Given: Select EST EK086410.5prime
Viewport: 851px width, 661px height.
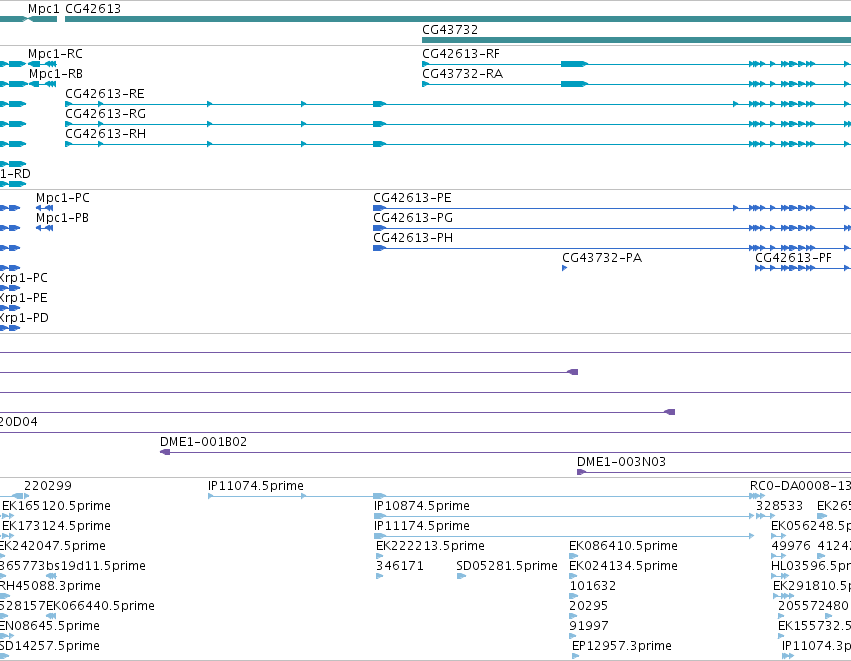Looking at the screenshot, I should pos(623,546).
